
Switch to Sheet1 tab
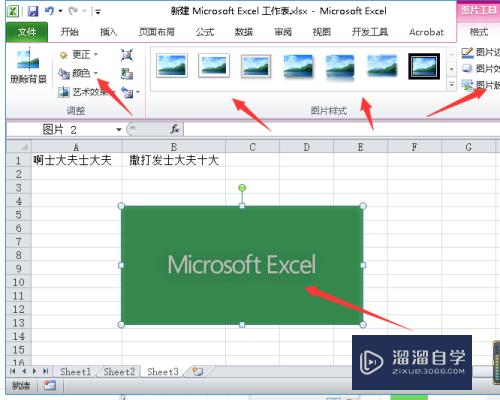point(75,372)
